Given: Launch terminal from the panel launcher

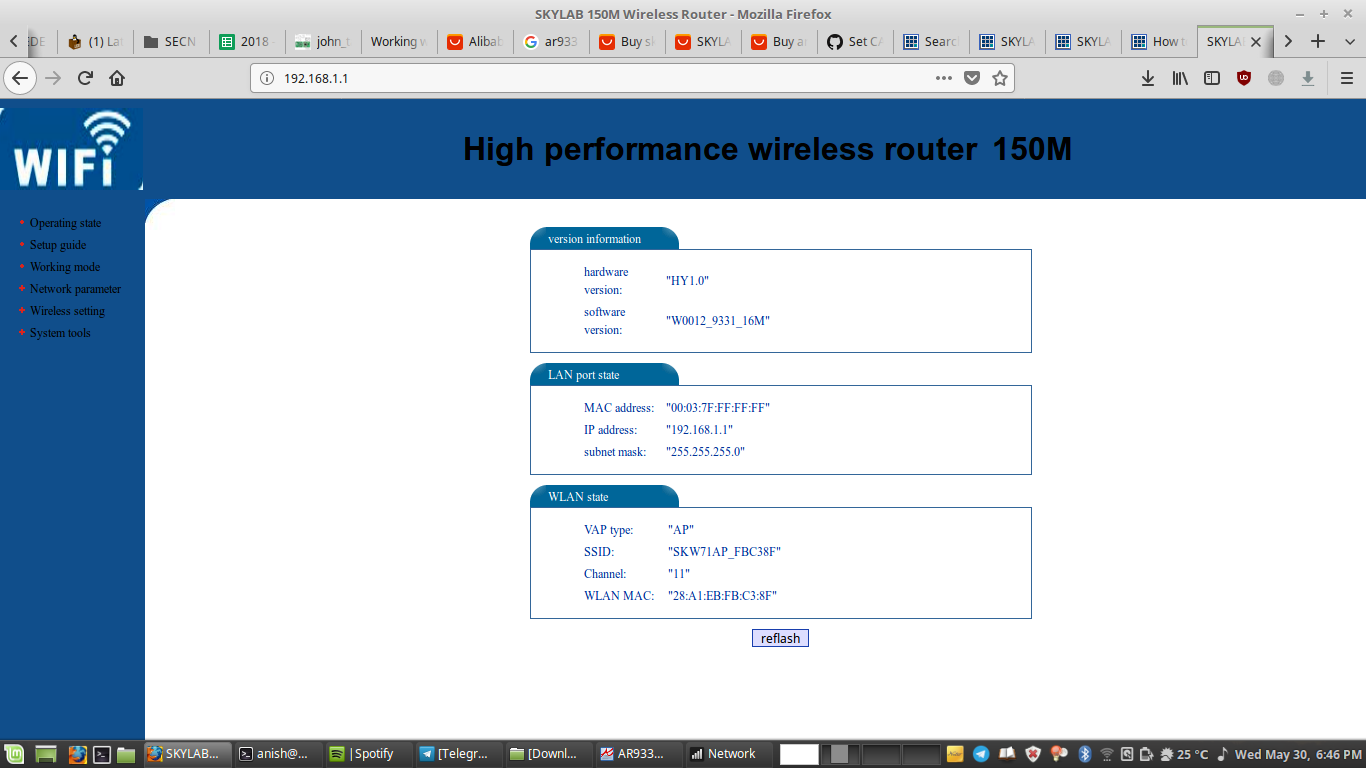Looking at the screenshot, I should pos(101,754).
